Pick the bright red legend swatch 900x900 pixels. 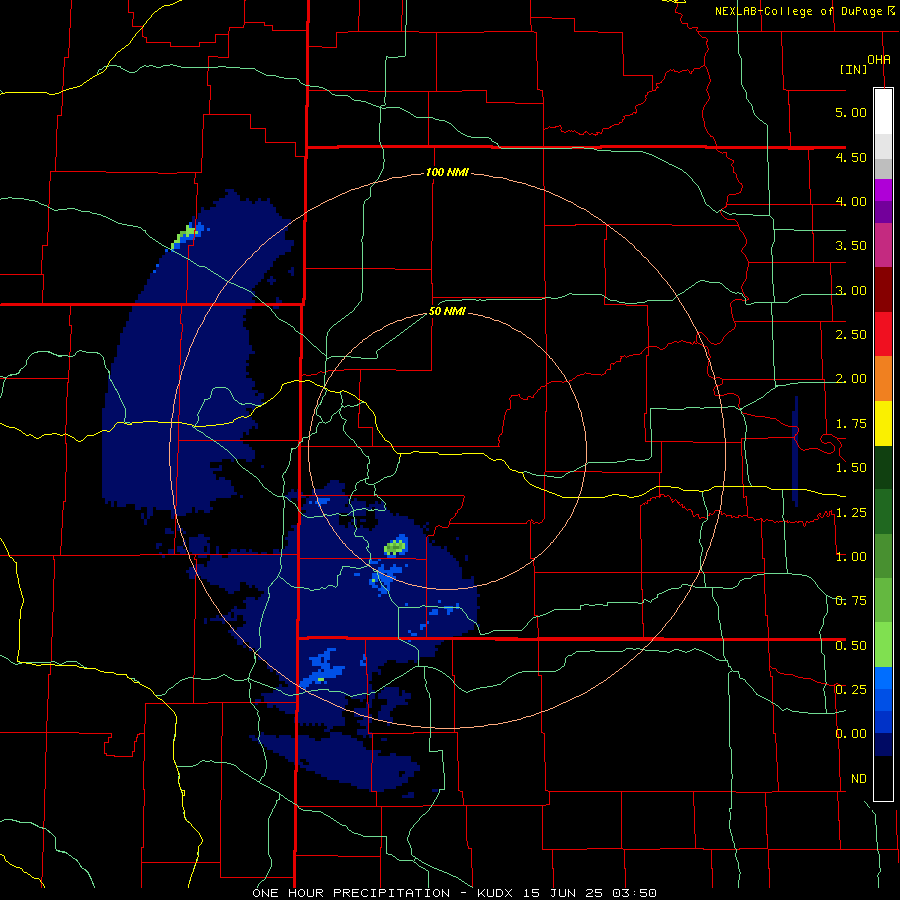coord(883,334)
